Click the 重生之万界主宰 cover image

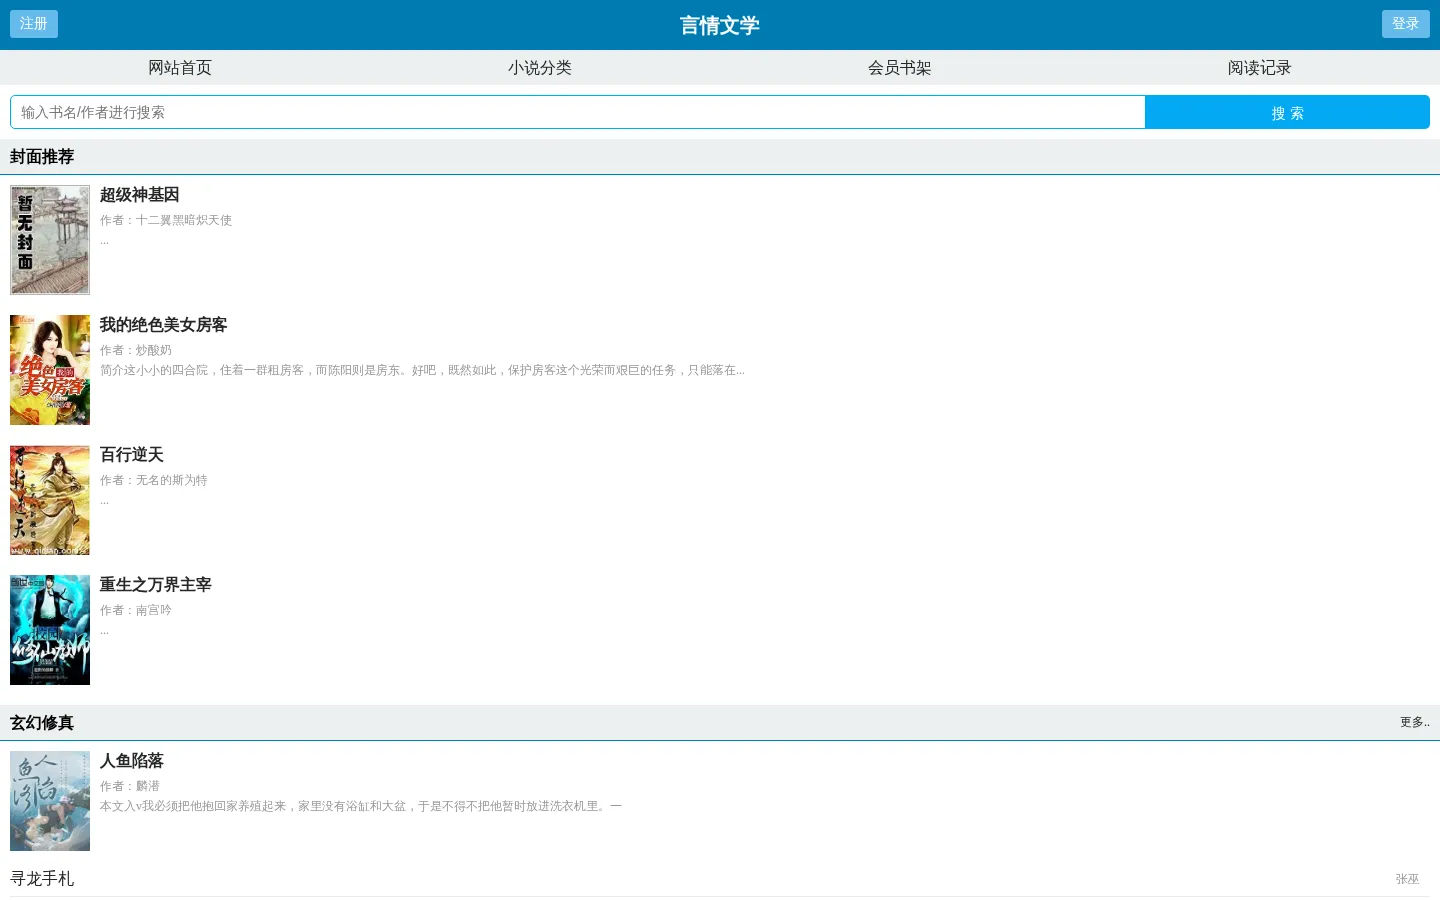50,630
